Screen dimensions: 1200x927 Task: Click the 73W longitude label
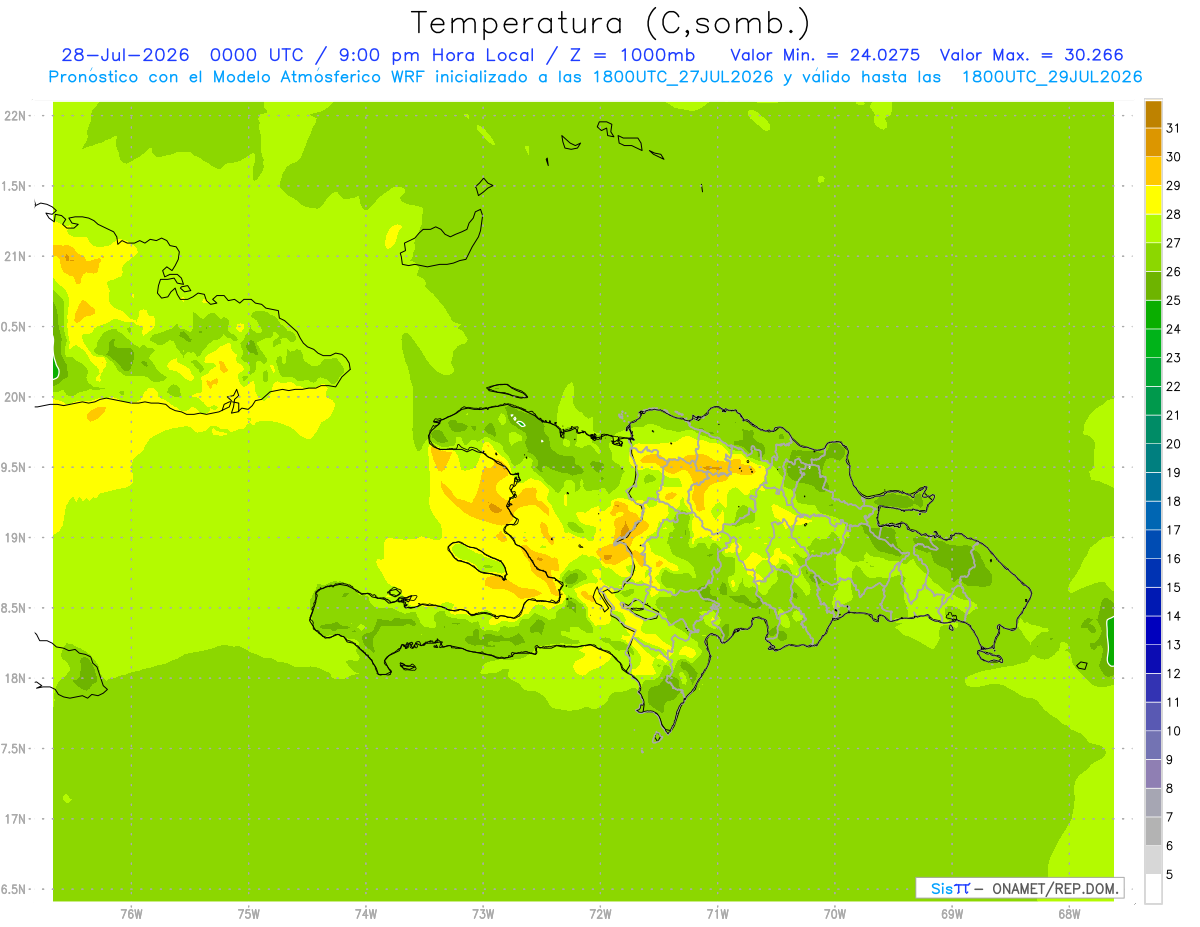coord(483,913)
